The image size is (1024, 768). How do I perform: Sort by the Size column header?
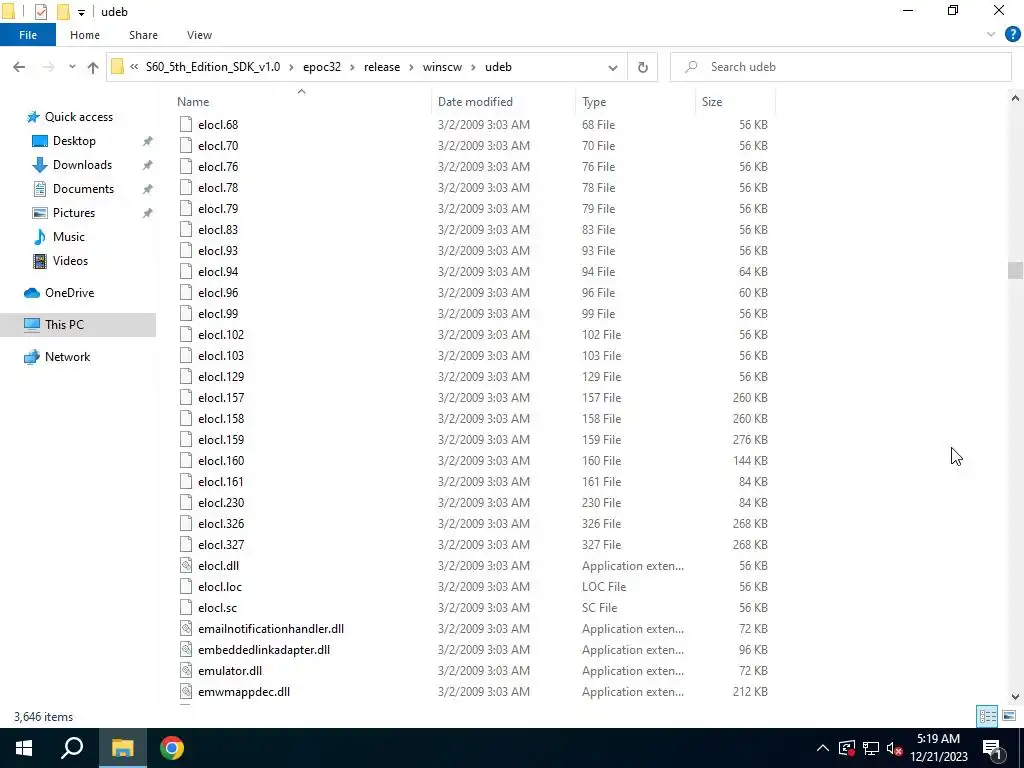(x=712, y=102)
